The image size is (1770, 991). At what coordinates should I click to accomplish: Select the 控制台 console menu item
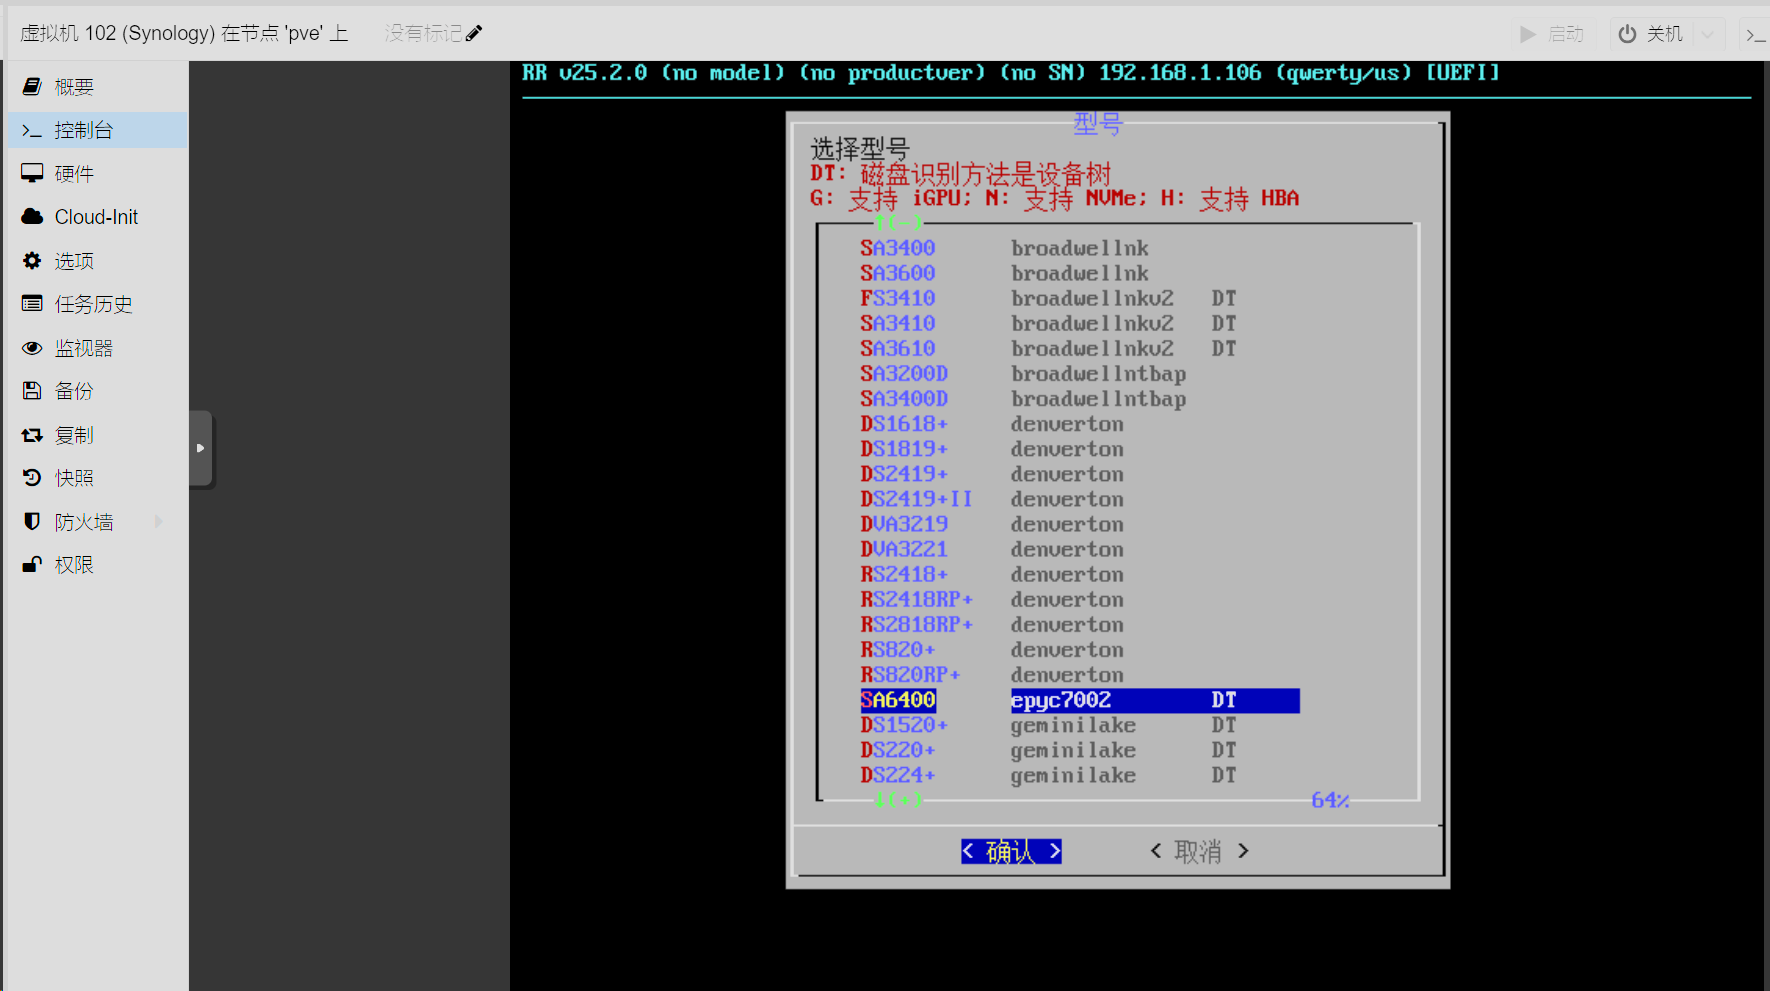[x=97, y=130]
